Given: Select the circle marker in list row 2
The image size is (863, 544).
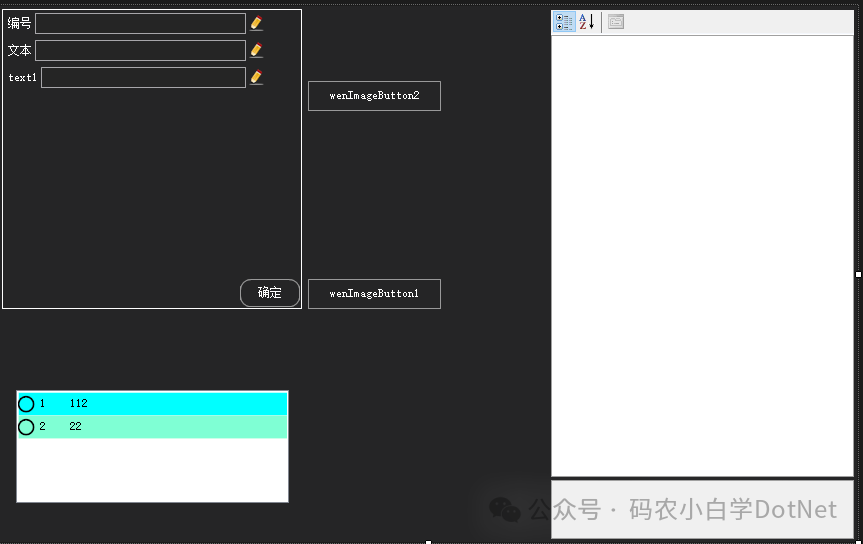Looking at the screenshot, I should click(x=26, y=427).
